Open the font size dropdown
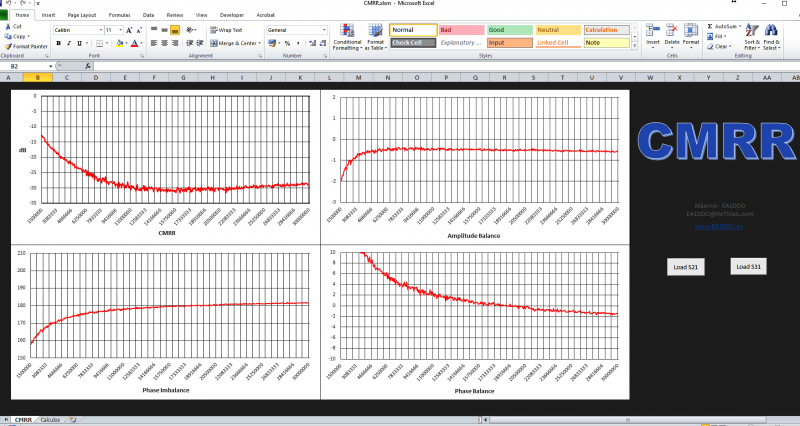Viewport: 800px width, 426px height. point(120,30)
